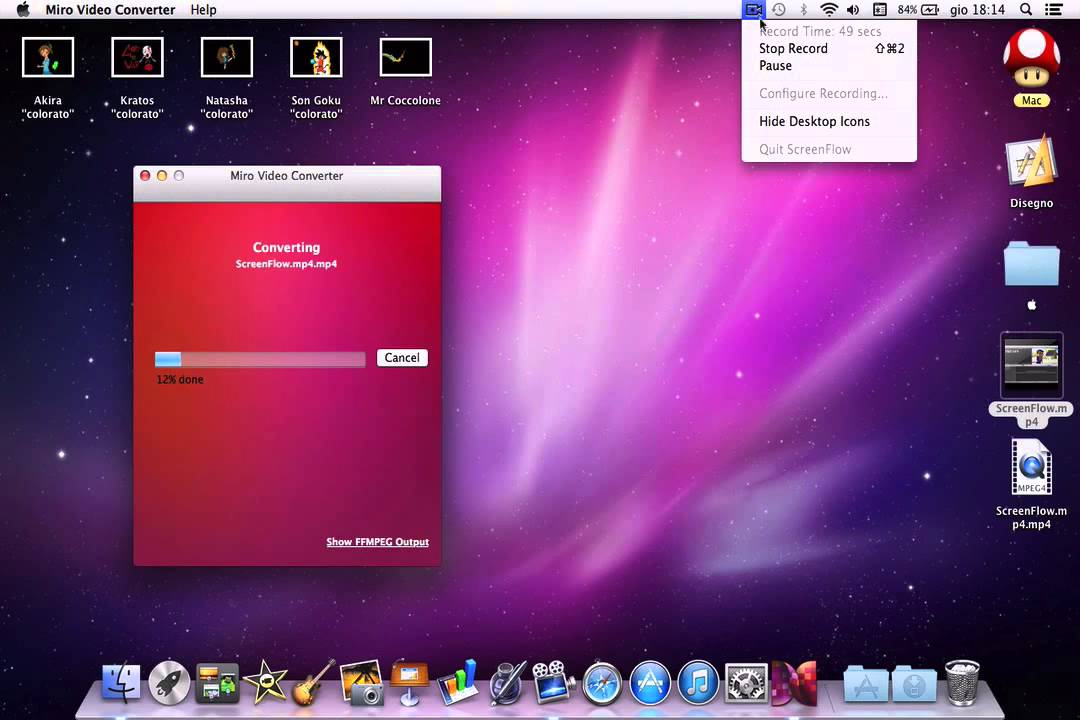Open Time Machine menu bar icon

[778, 10]
